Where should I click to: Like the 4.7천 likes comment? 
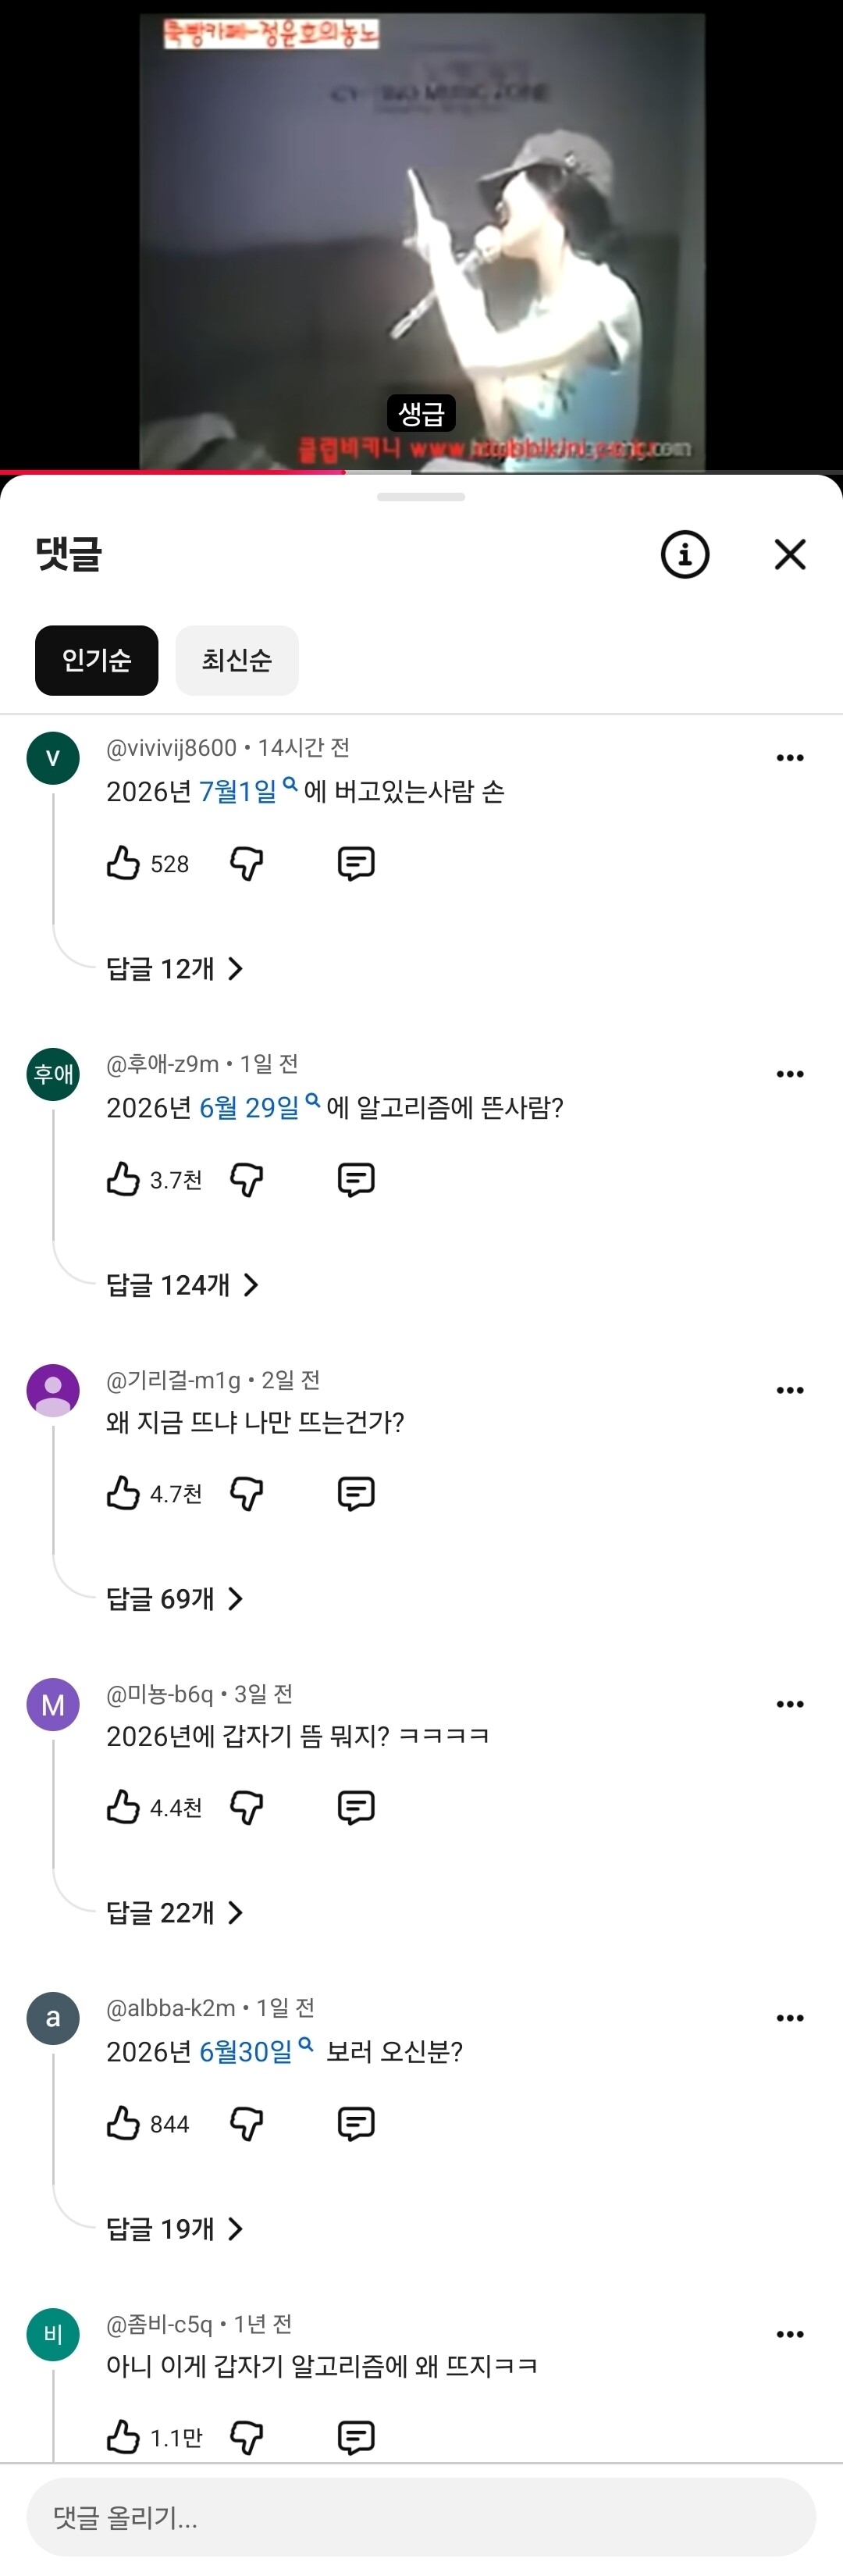[x=123, y=1493]
